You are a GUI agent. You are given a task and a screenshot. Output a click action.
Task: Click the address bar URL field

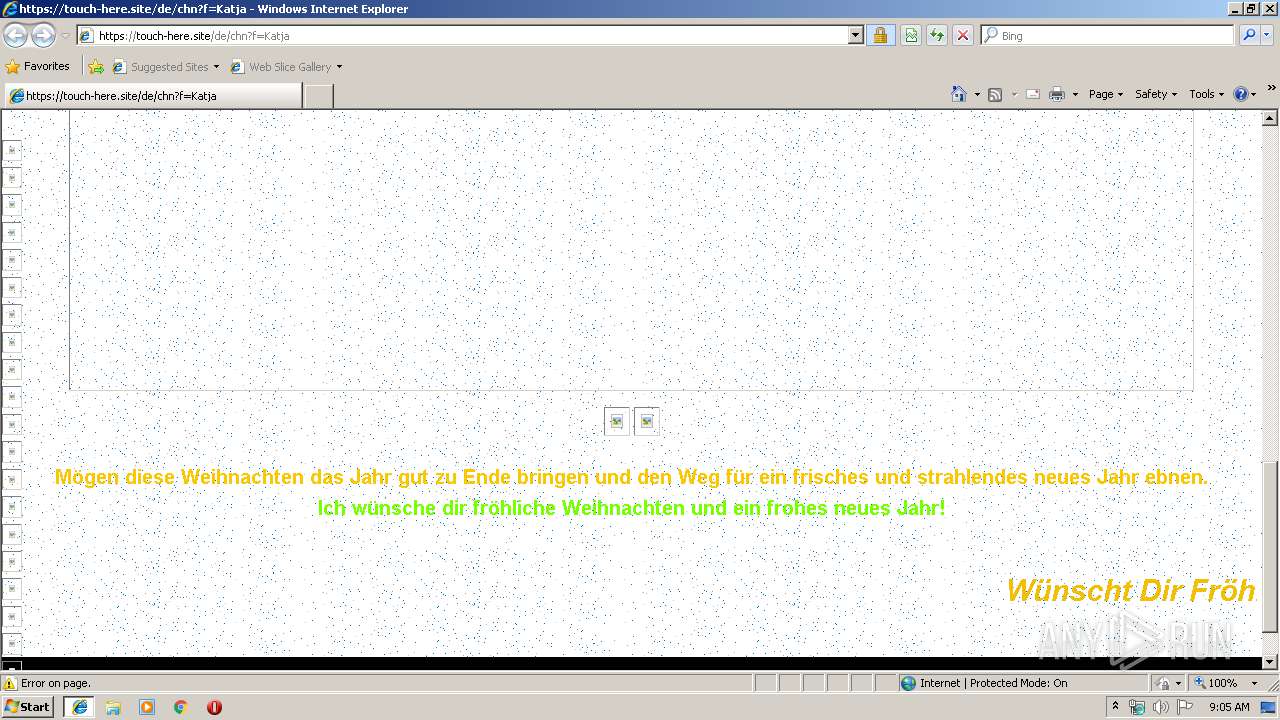pos(462,35)
